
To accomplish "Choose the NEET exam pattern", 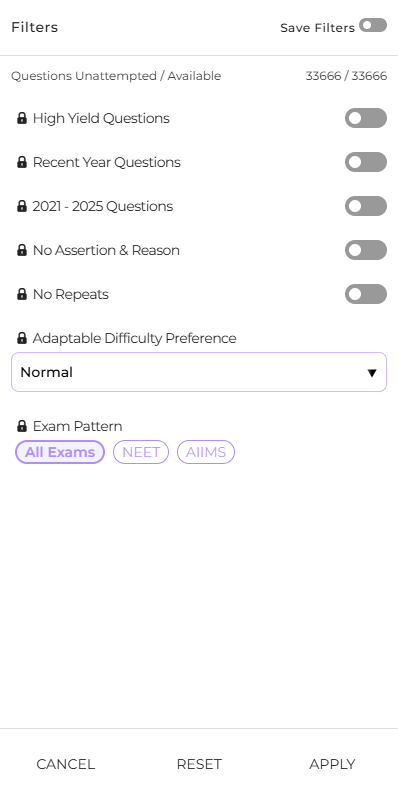I will click(141, 452).
